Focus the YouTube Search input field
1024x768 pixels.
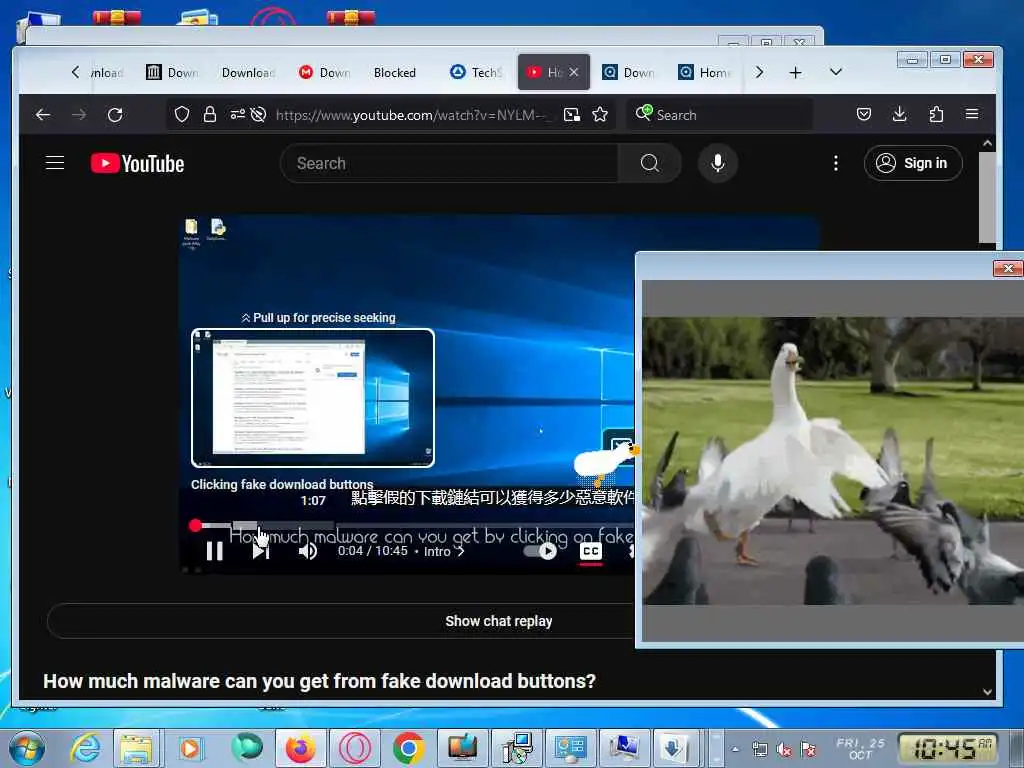coord(451,163)
